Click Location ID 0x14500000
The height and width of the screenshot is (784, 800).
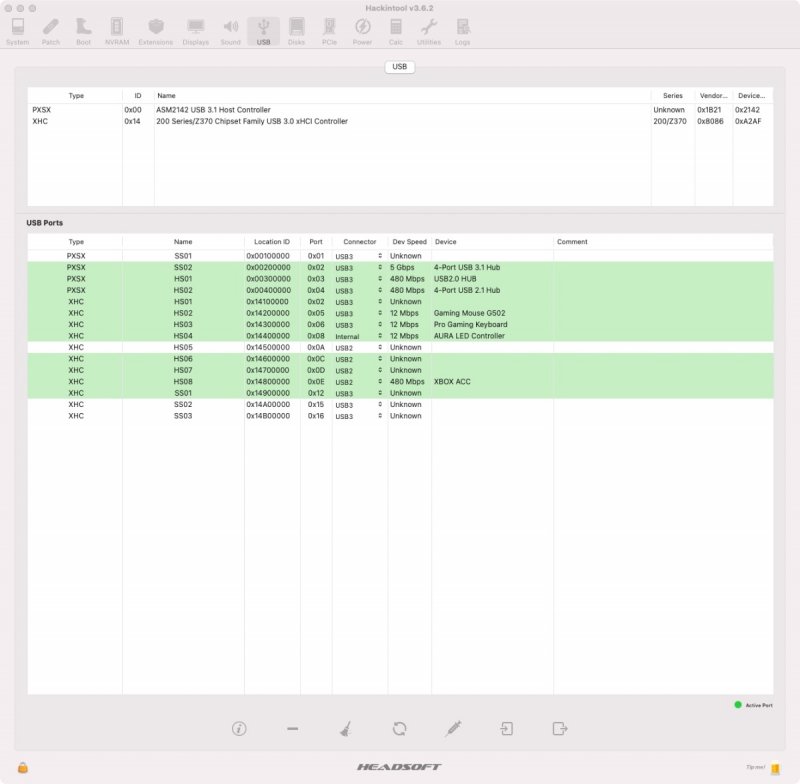(x=268, y=347)
